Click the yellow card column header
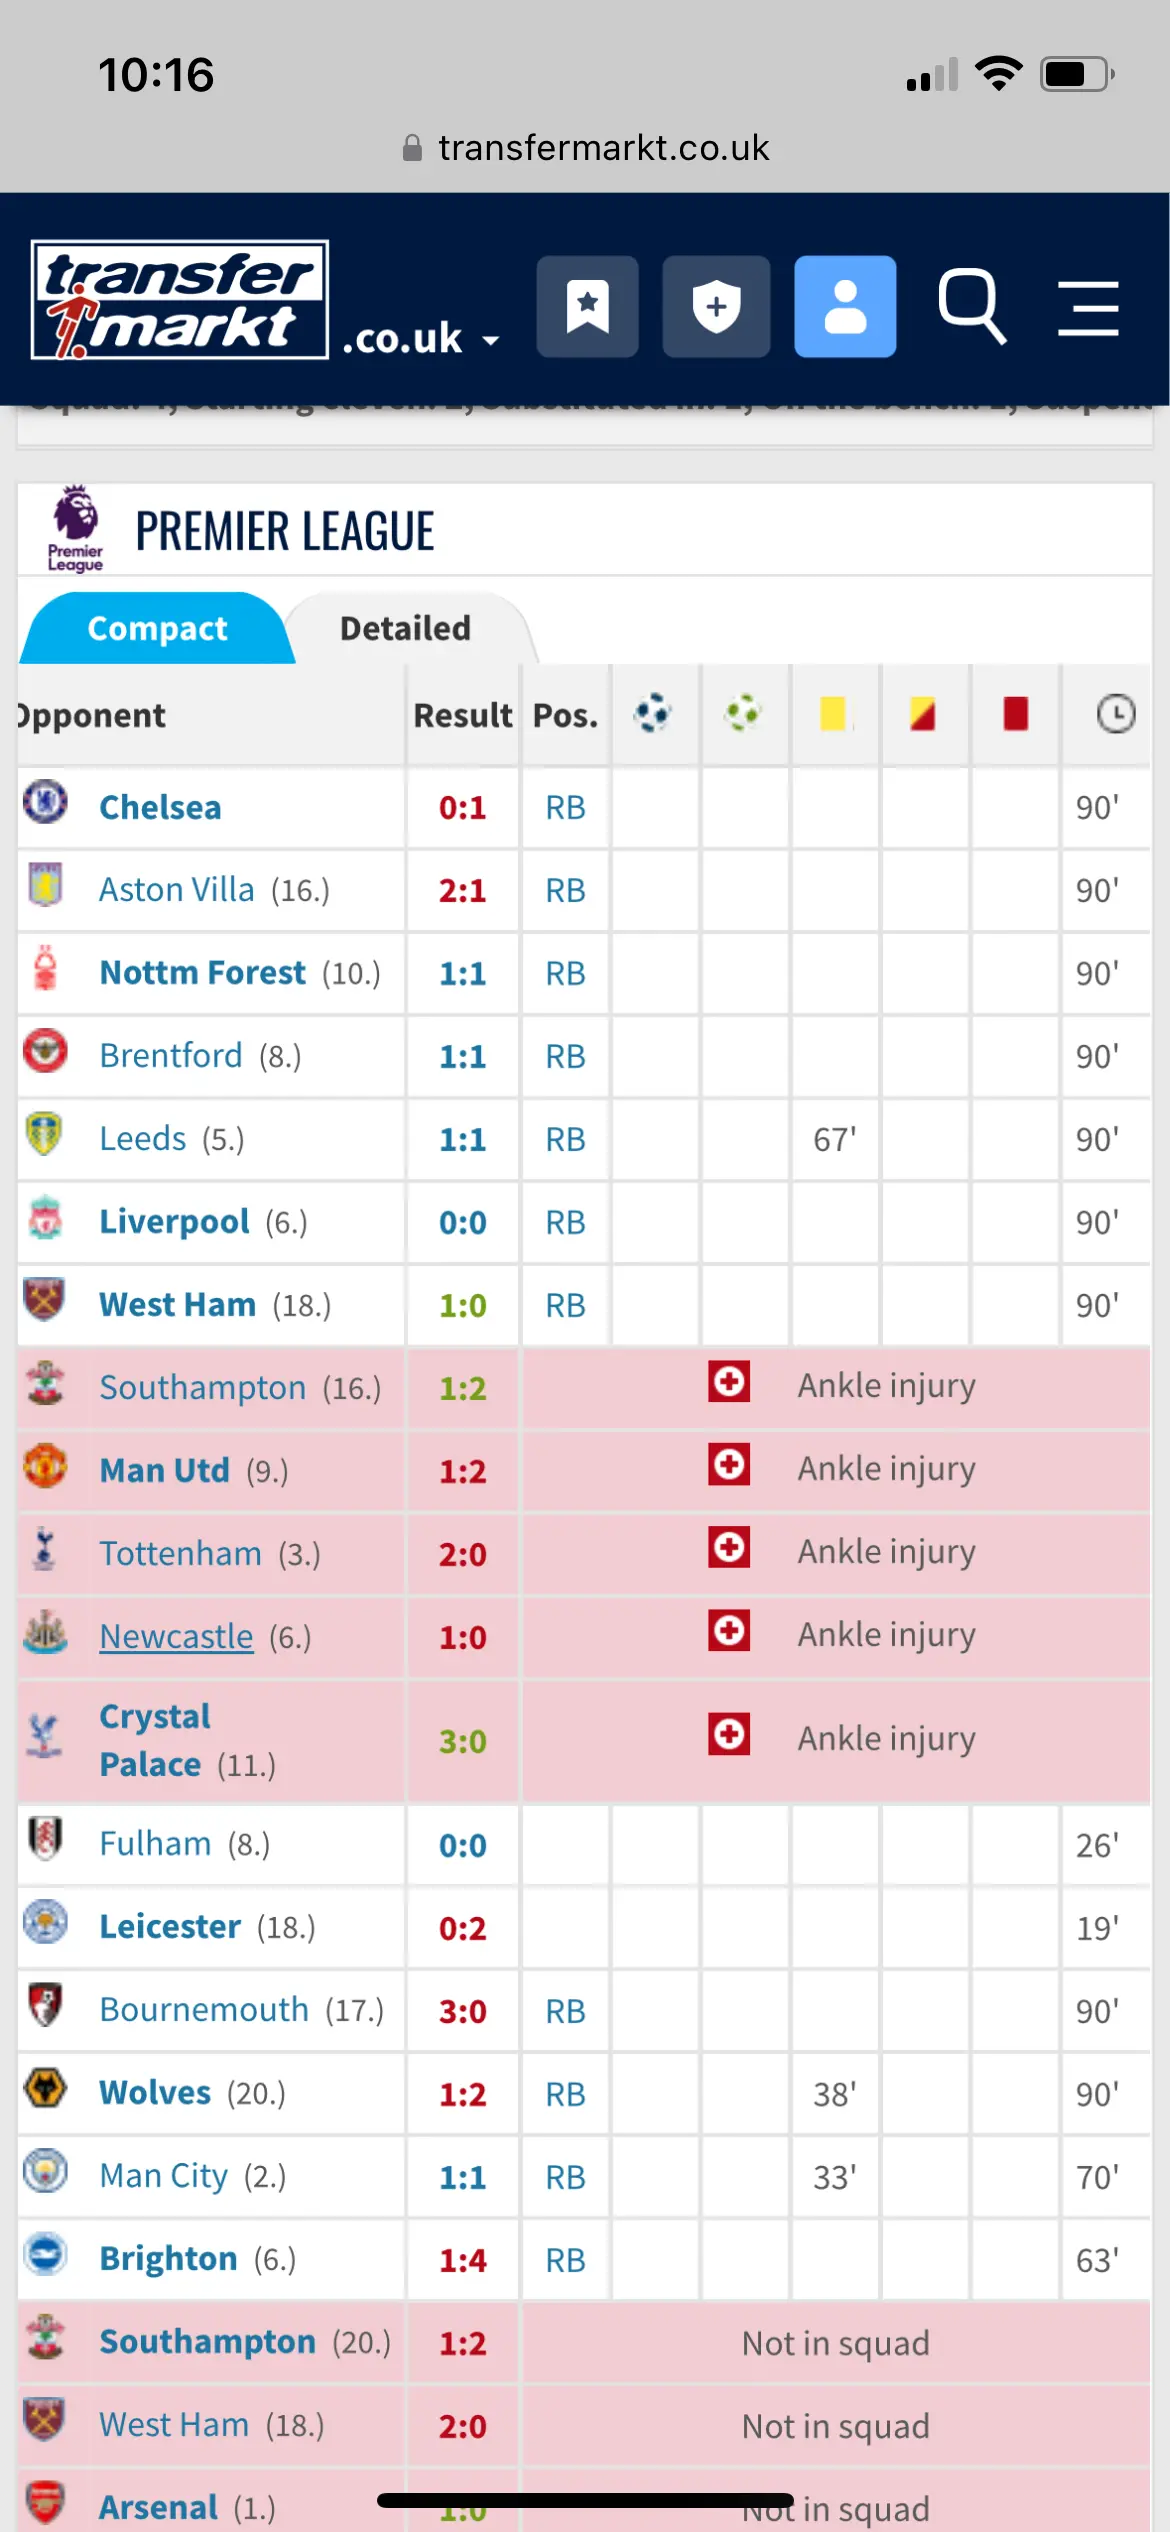This screenshot has width=1170, height=2532. (833, 714)
